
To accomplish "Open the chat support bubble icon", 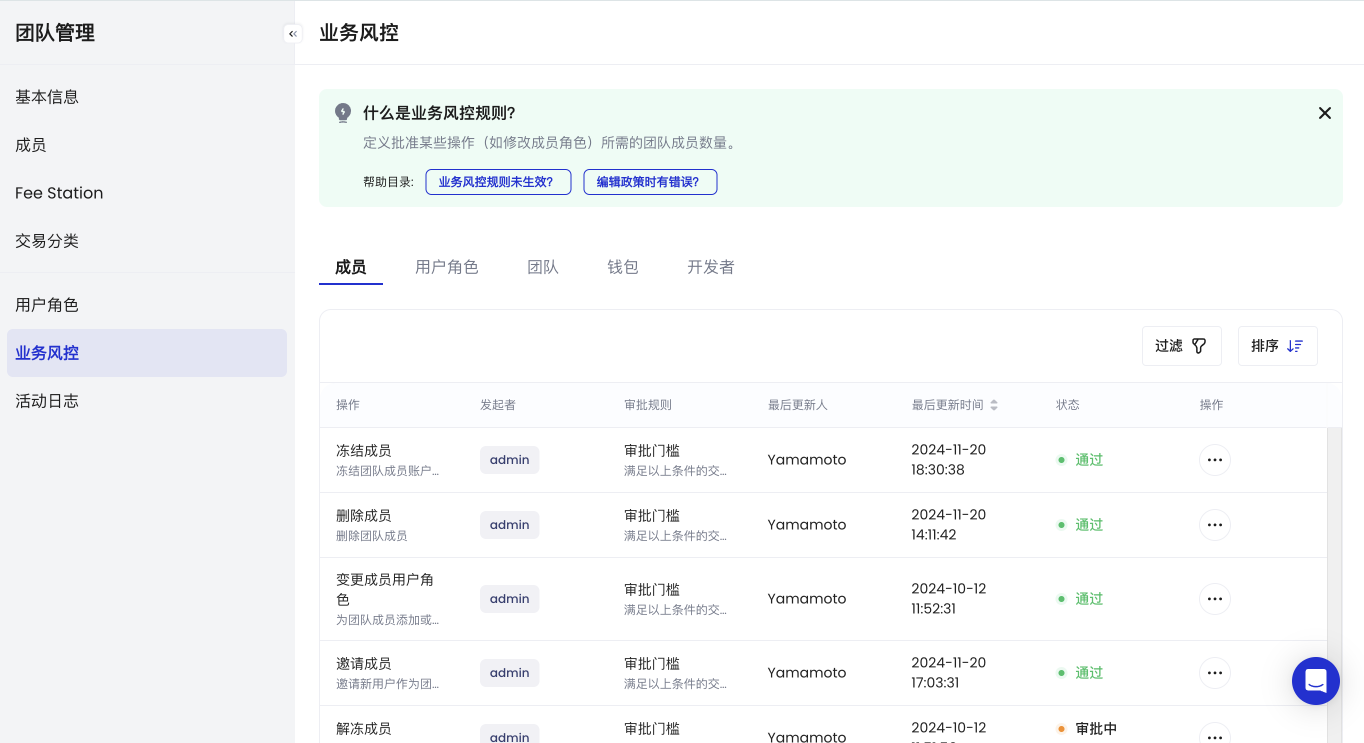I will [1316, 681].
